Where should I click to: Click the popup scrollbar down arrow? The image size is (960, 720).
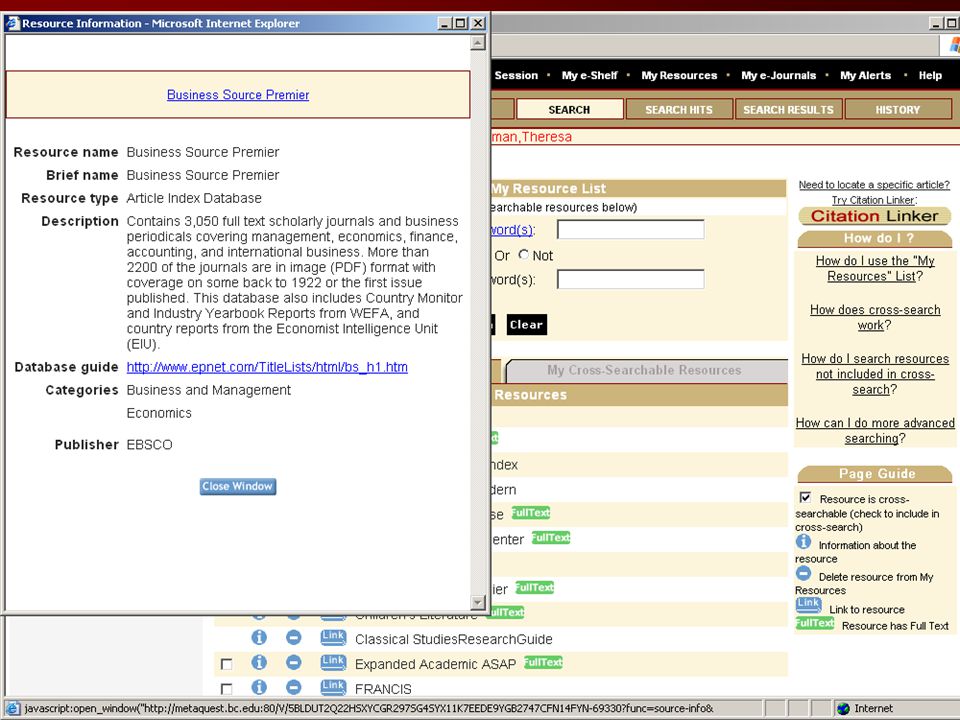478,602
